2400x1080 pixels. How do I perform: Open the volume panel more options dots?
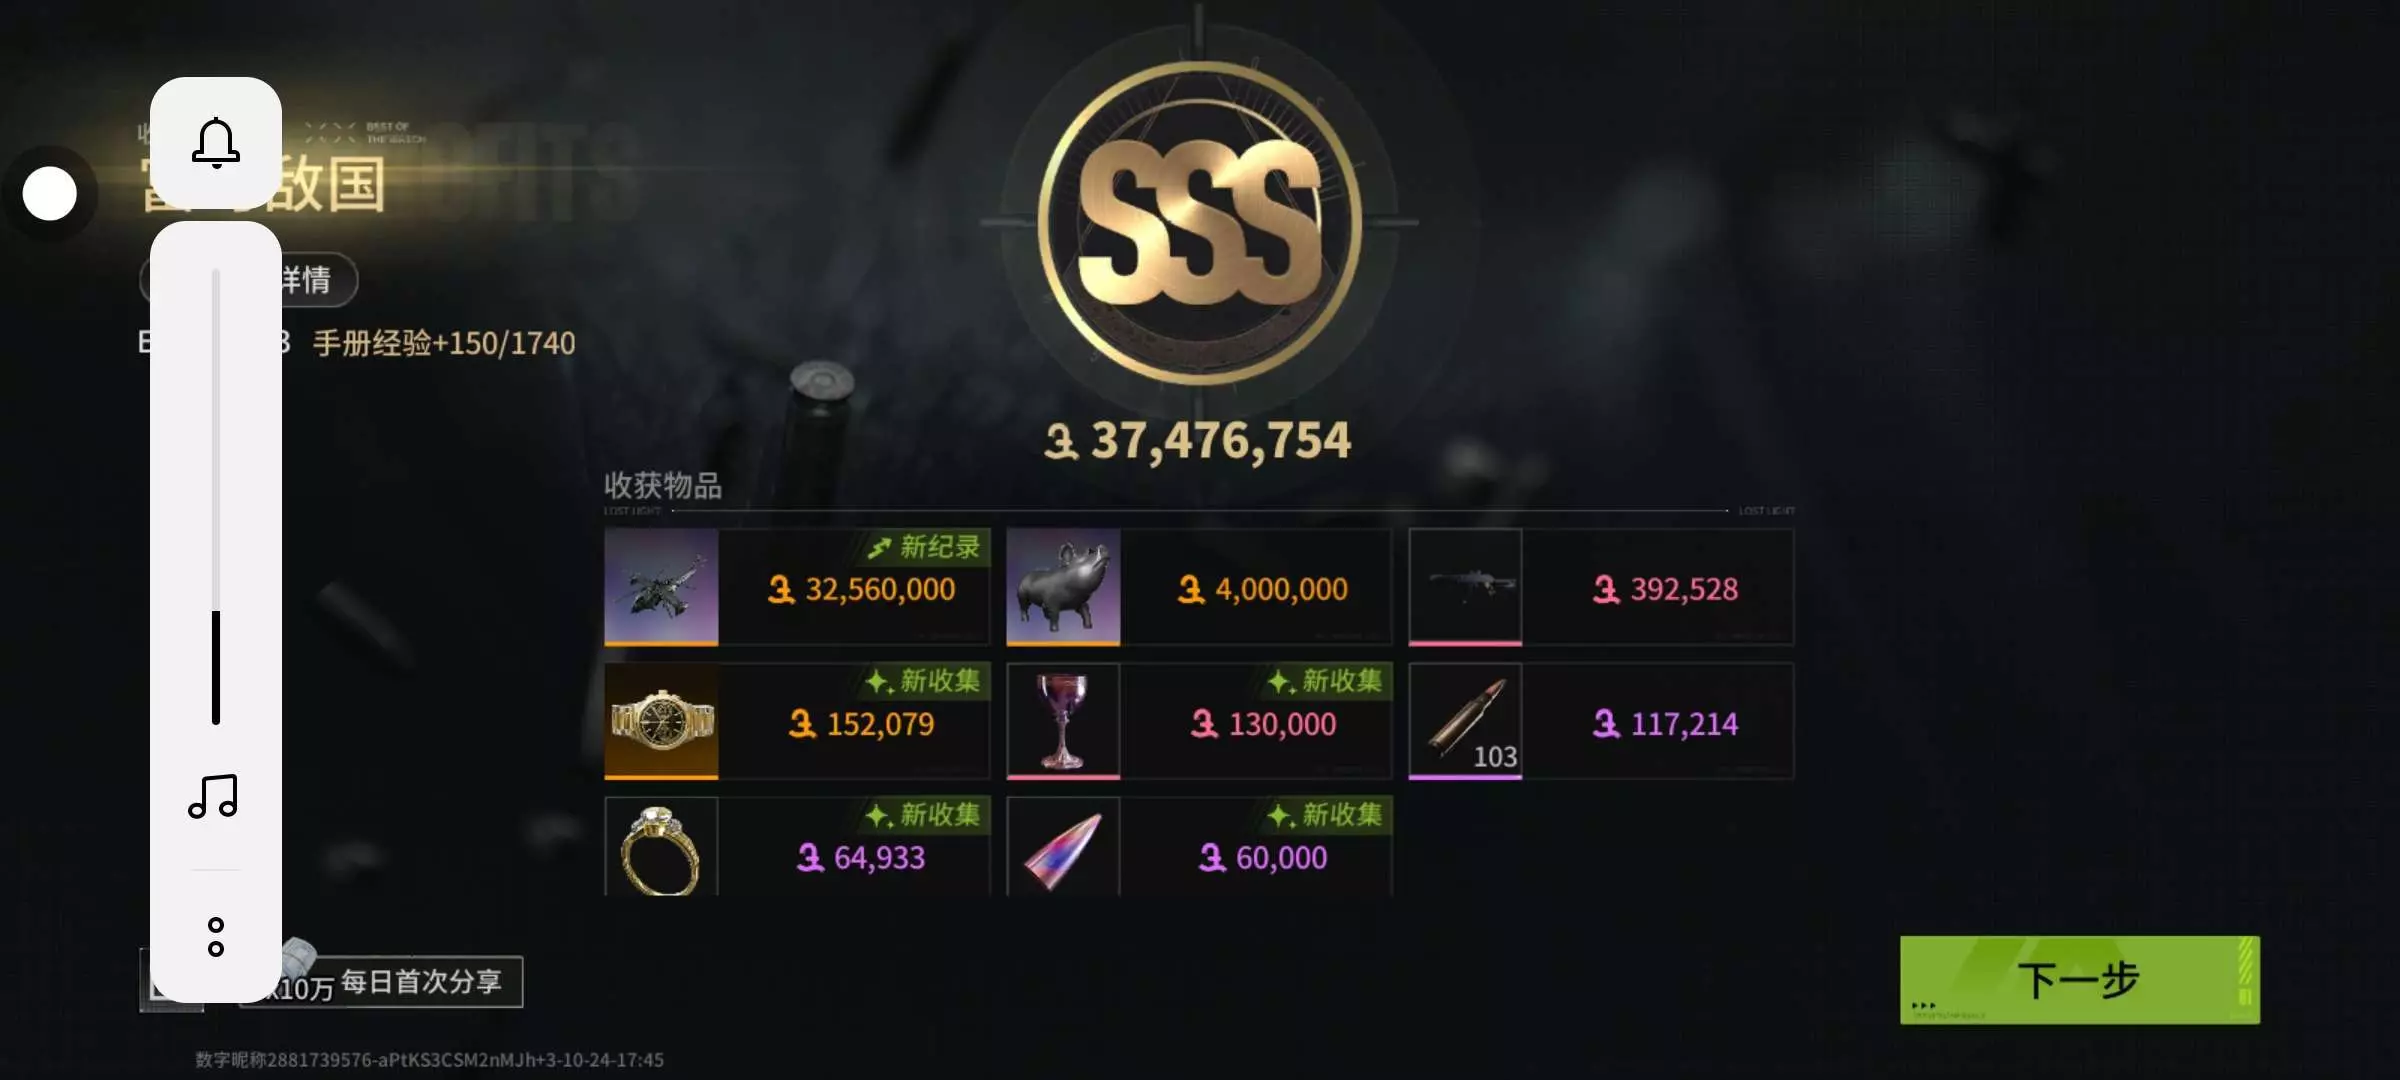[215, 937]
